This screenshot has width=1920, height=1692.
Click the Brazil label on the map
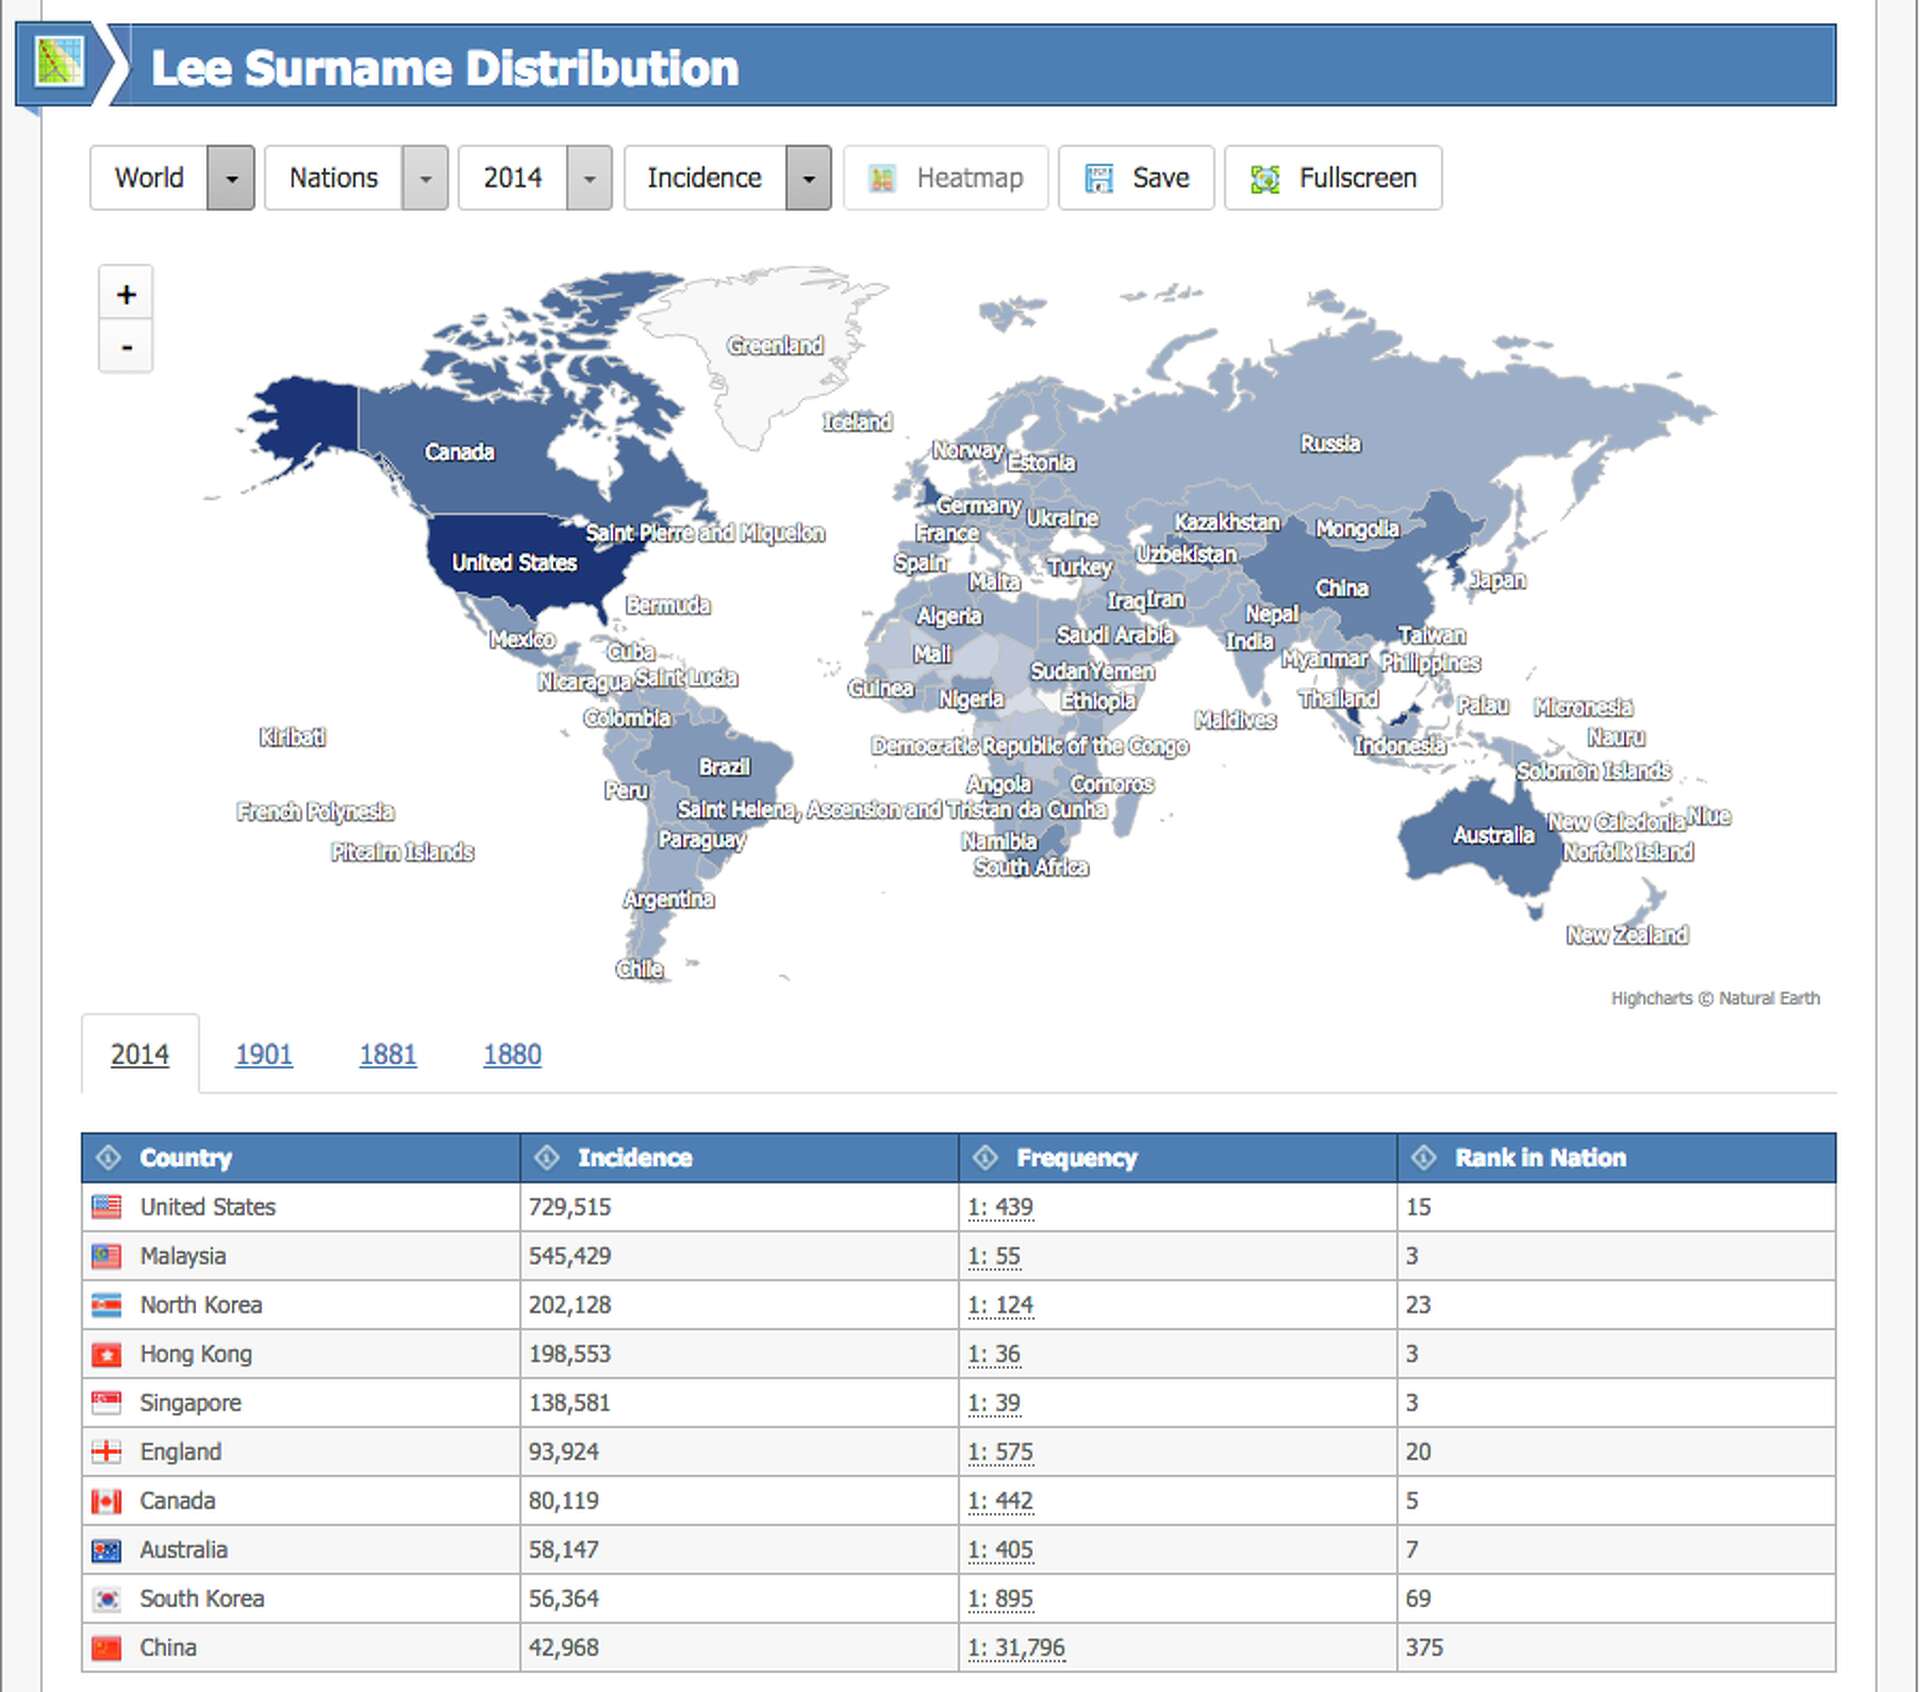pyautogui.click(x=725, y=767)
